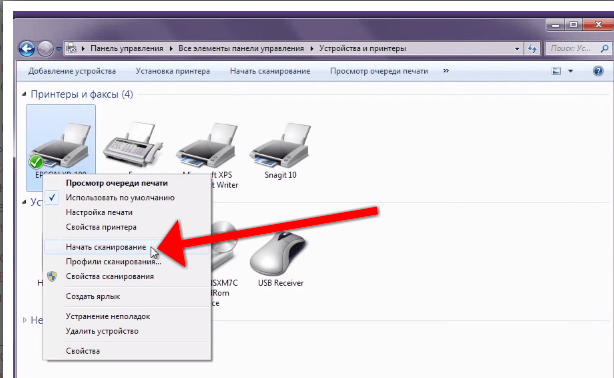Collapse the 'Принтеры и факсы' group
The image size is (614, 378).
pos(24,94)
